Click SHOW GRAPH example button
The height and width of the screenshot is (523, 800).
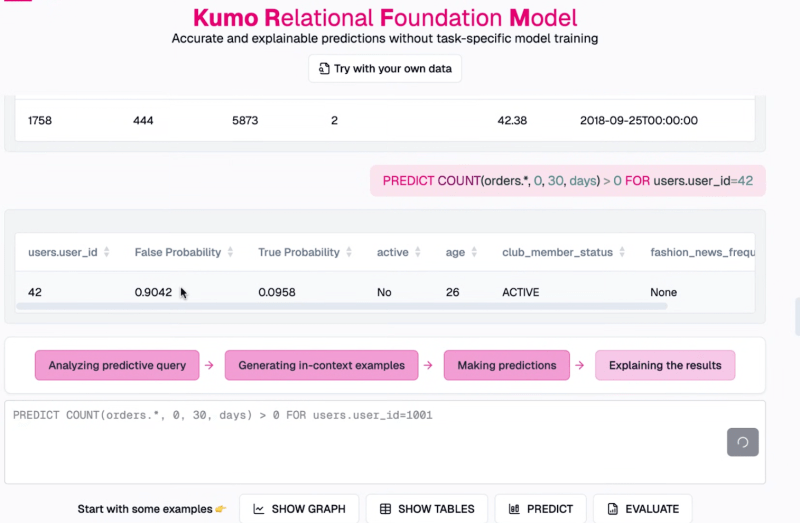(299, 508)
